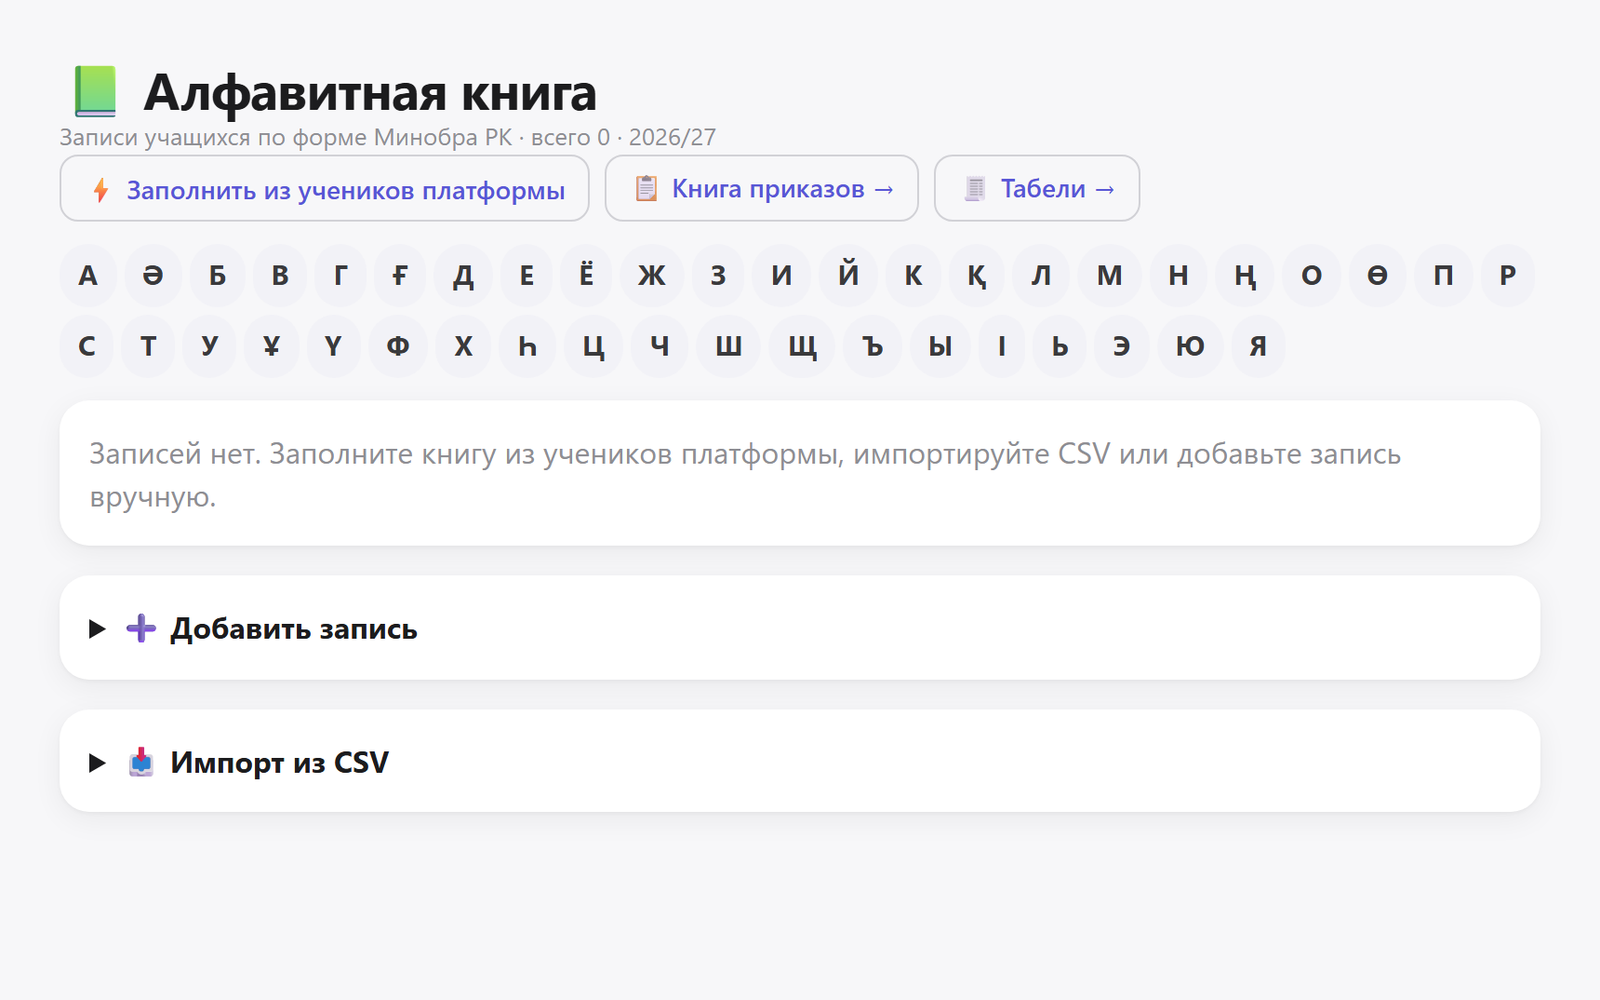Pick letter И in alphabet row
Viewport: 1600px width, 1000px height.
(x=782, y=275)
